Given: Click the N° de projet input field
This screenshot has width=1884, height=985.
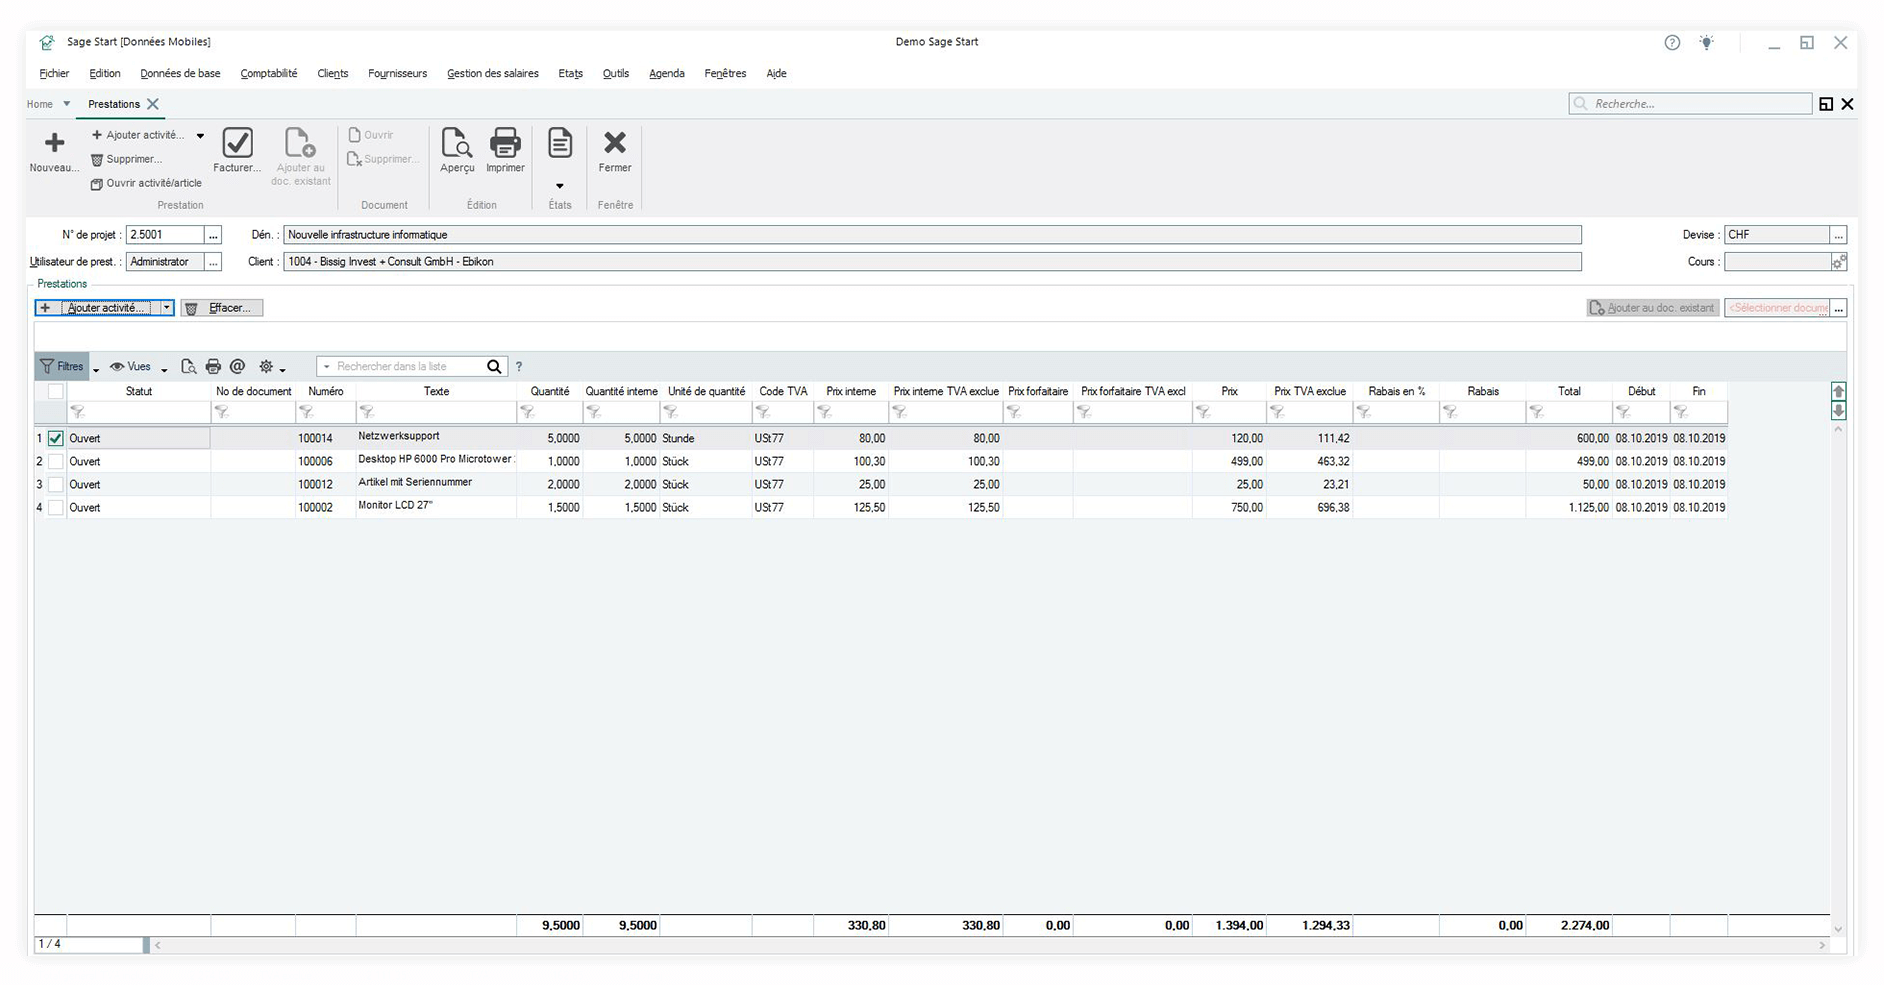Looking at the screenshot, I should [164, 235].
